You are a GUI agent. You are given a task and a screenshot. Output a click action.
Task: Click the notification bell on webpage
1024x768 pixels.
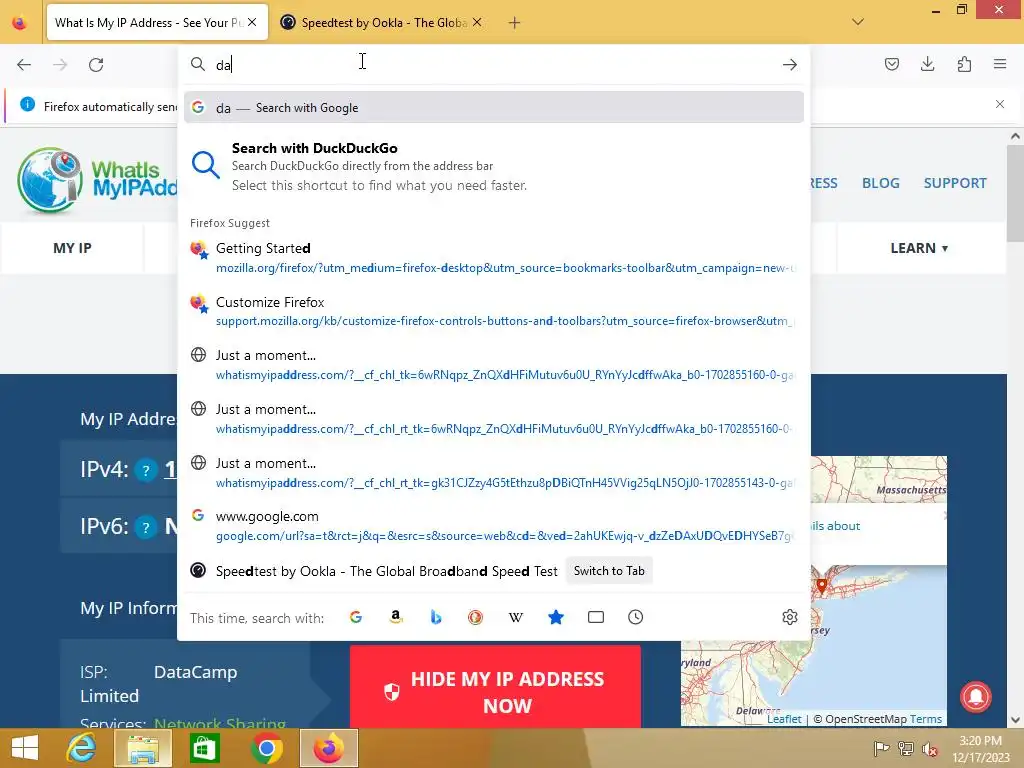pyautogui.click(x=976, y=696)
